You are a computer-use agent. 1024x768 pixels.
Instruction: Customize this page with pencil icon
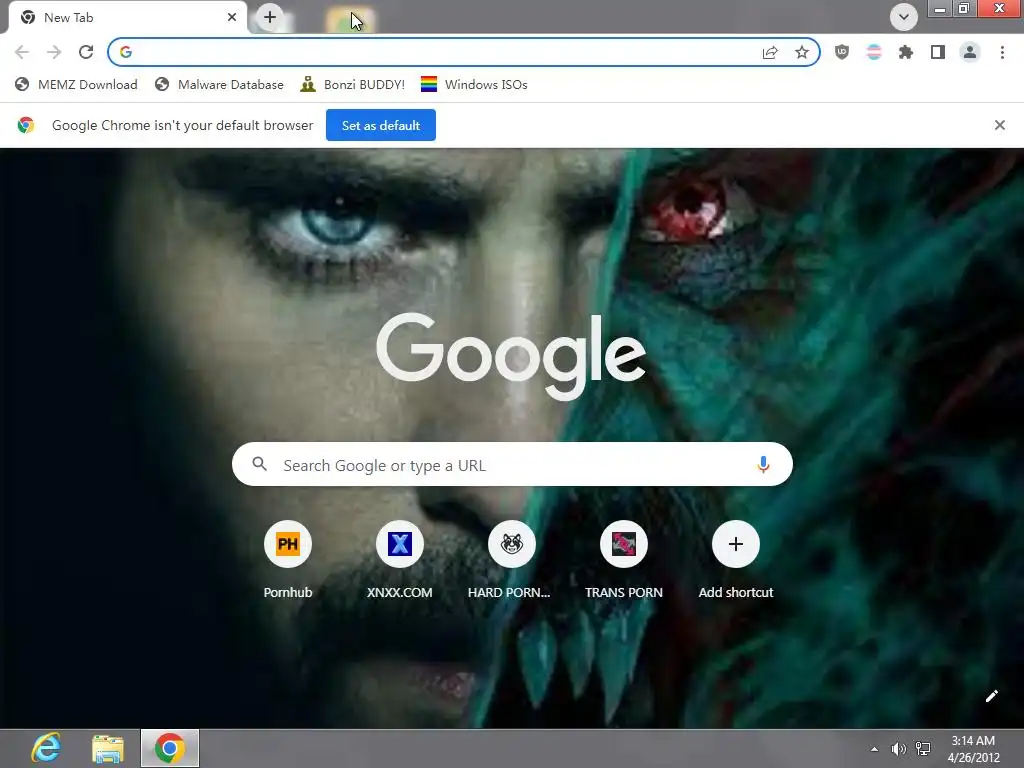click(991, 696)
